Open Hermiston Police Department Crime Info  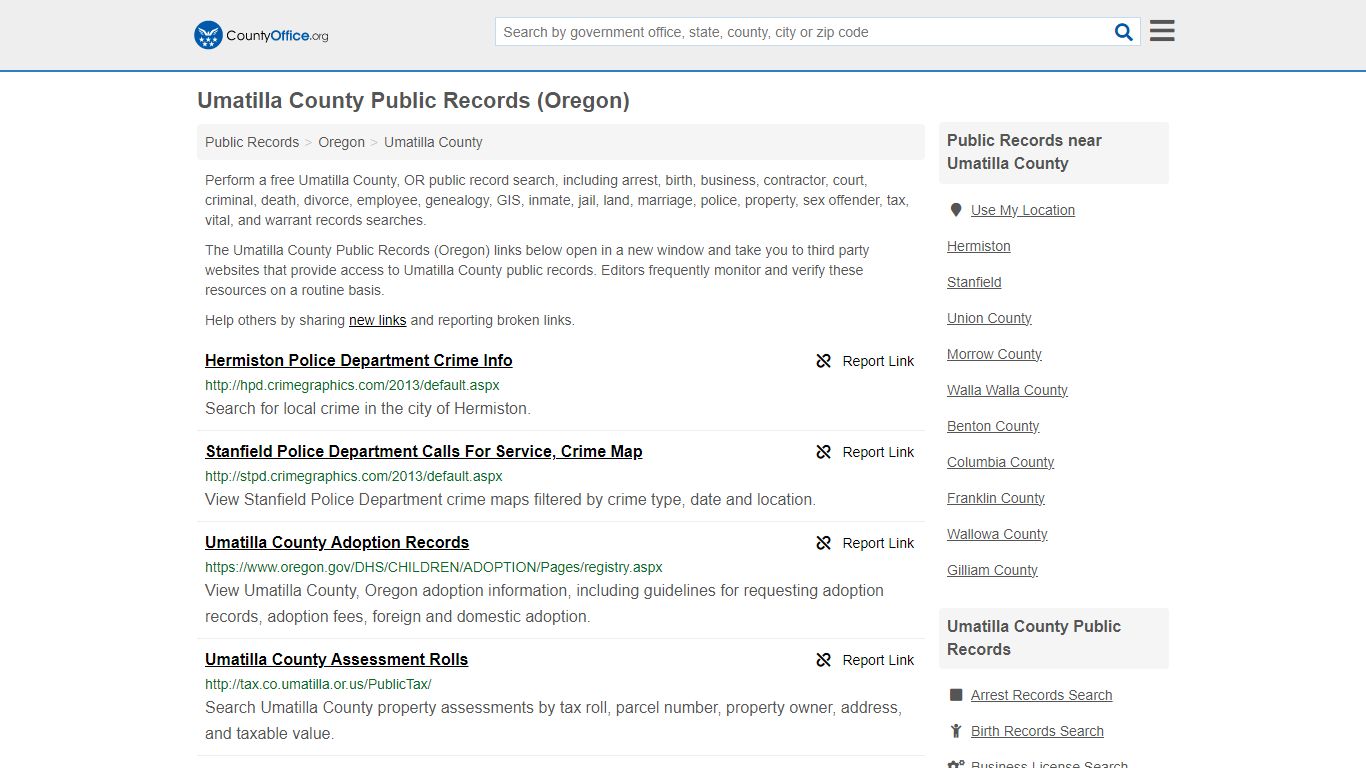click(x=359, y=360)
